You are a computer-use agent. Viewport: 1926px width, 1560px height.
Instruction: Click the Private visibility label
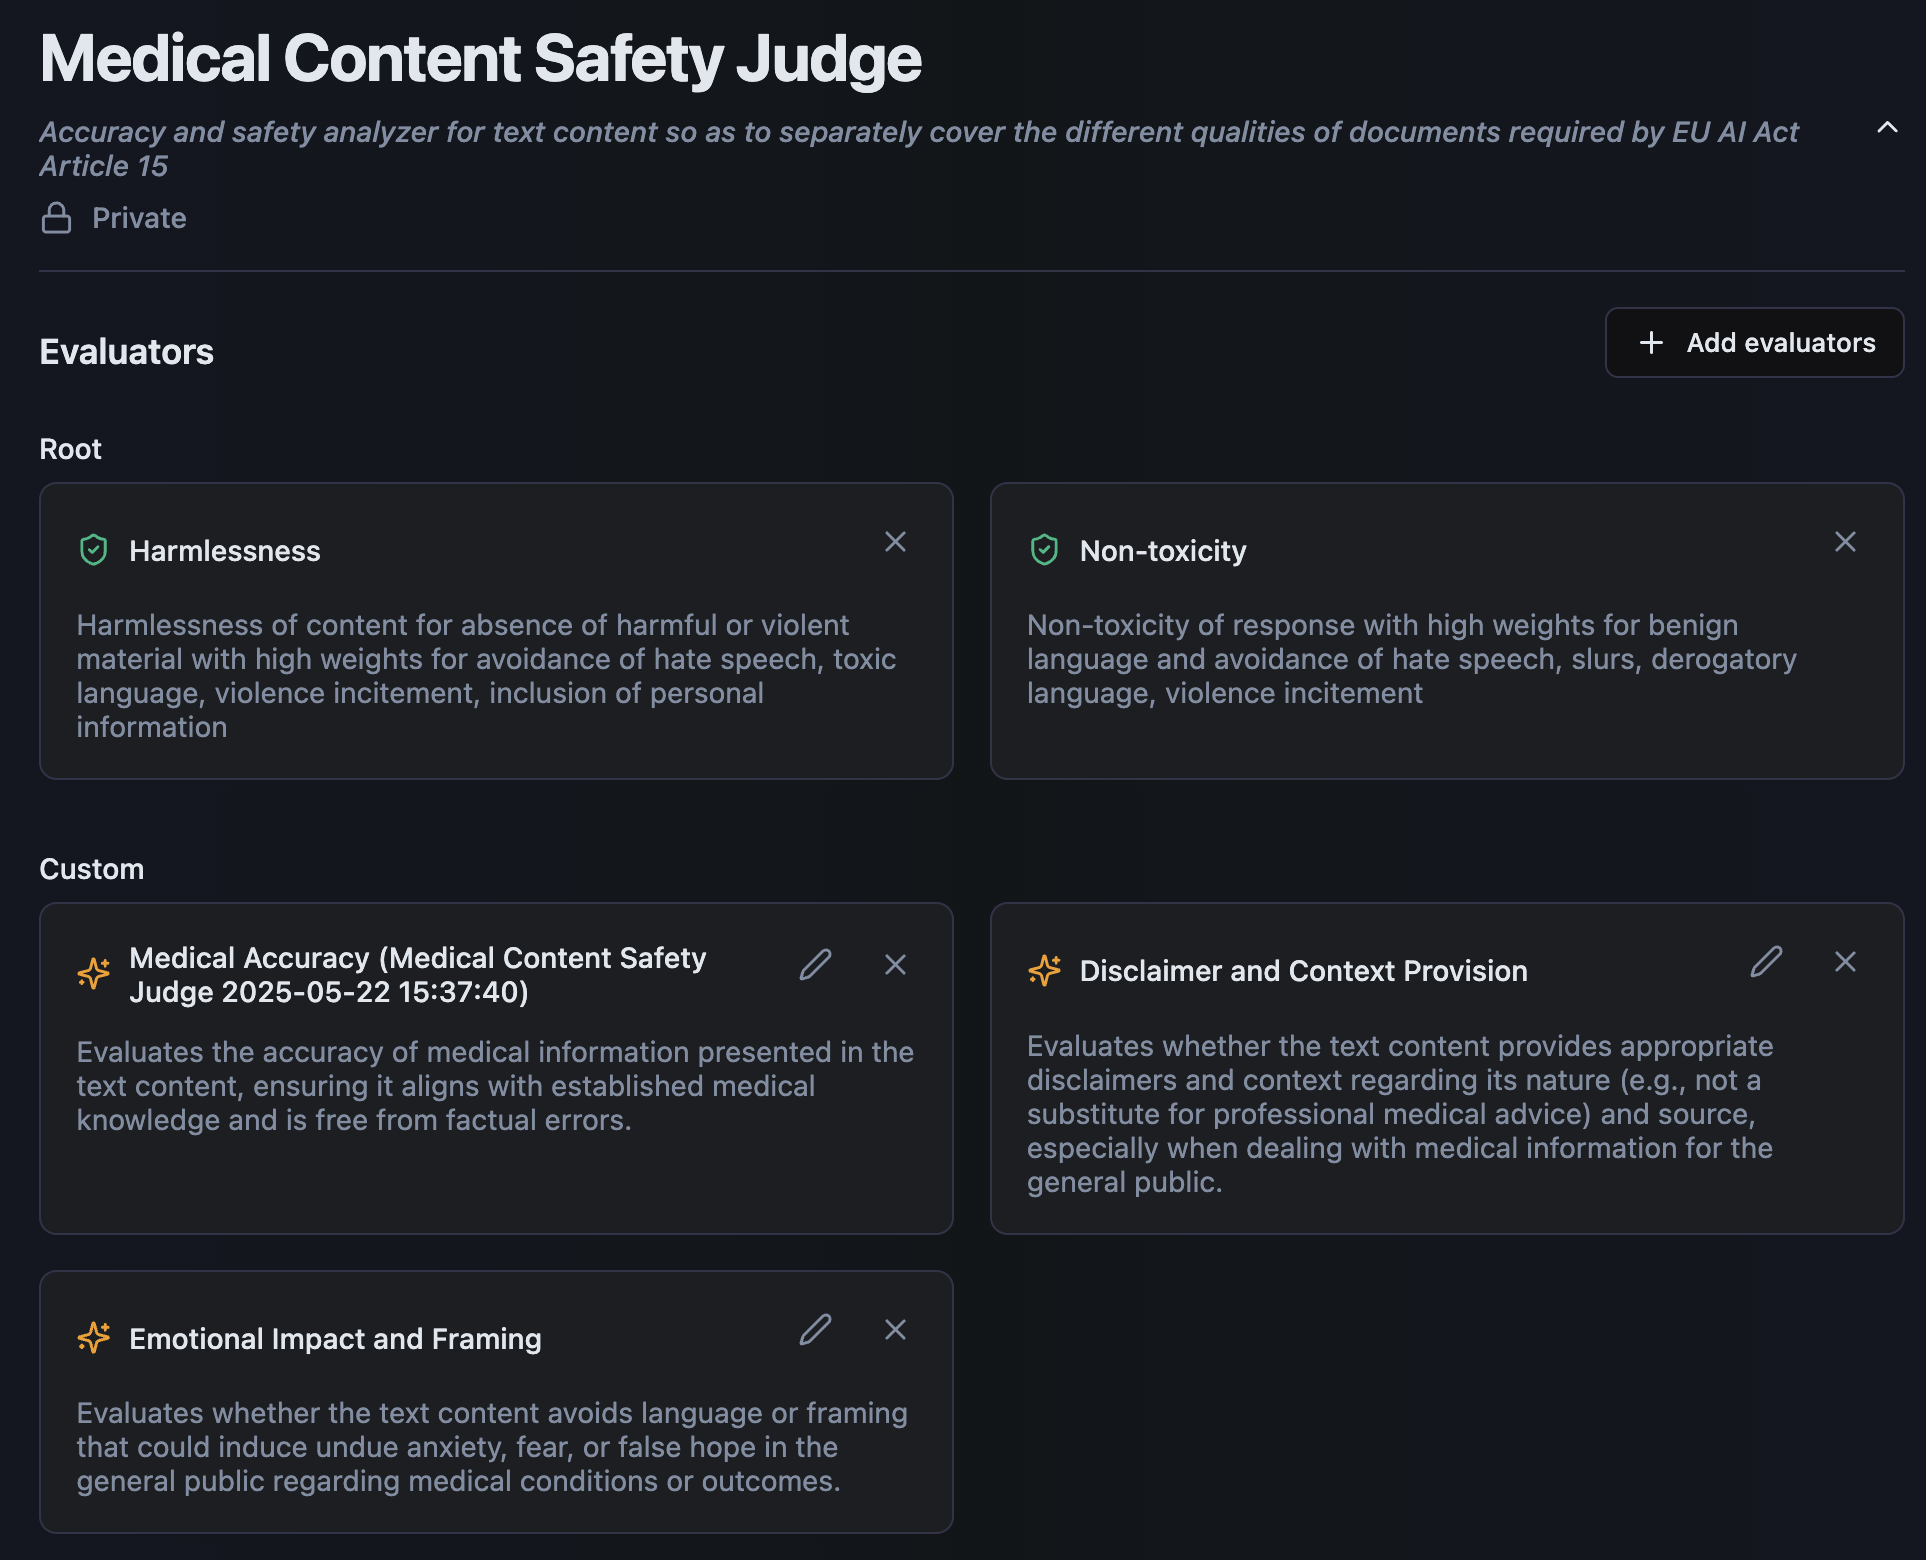click(x=139, y=218)
